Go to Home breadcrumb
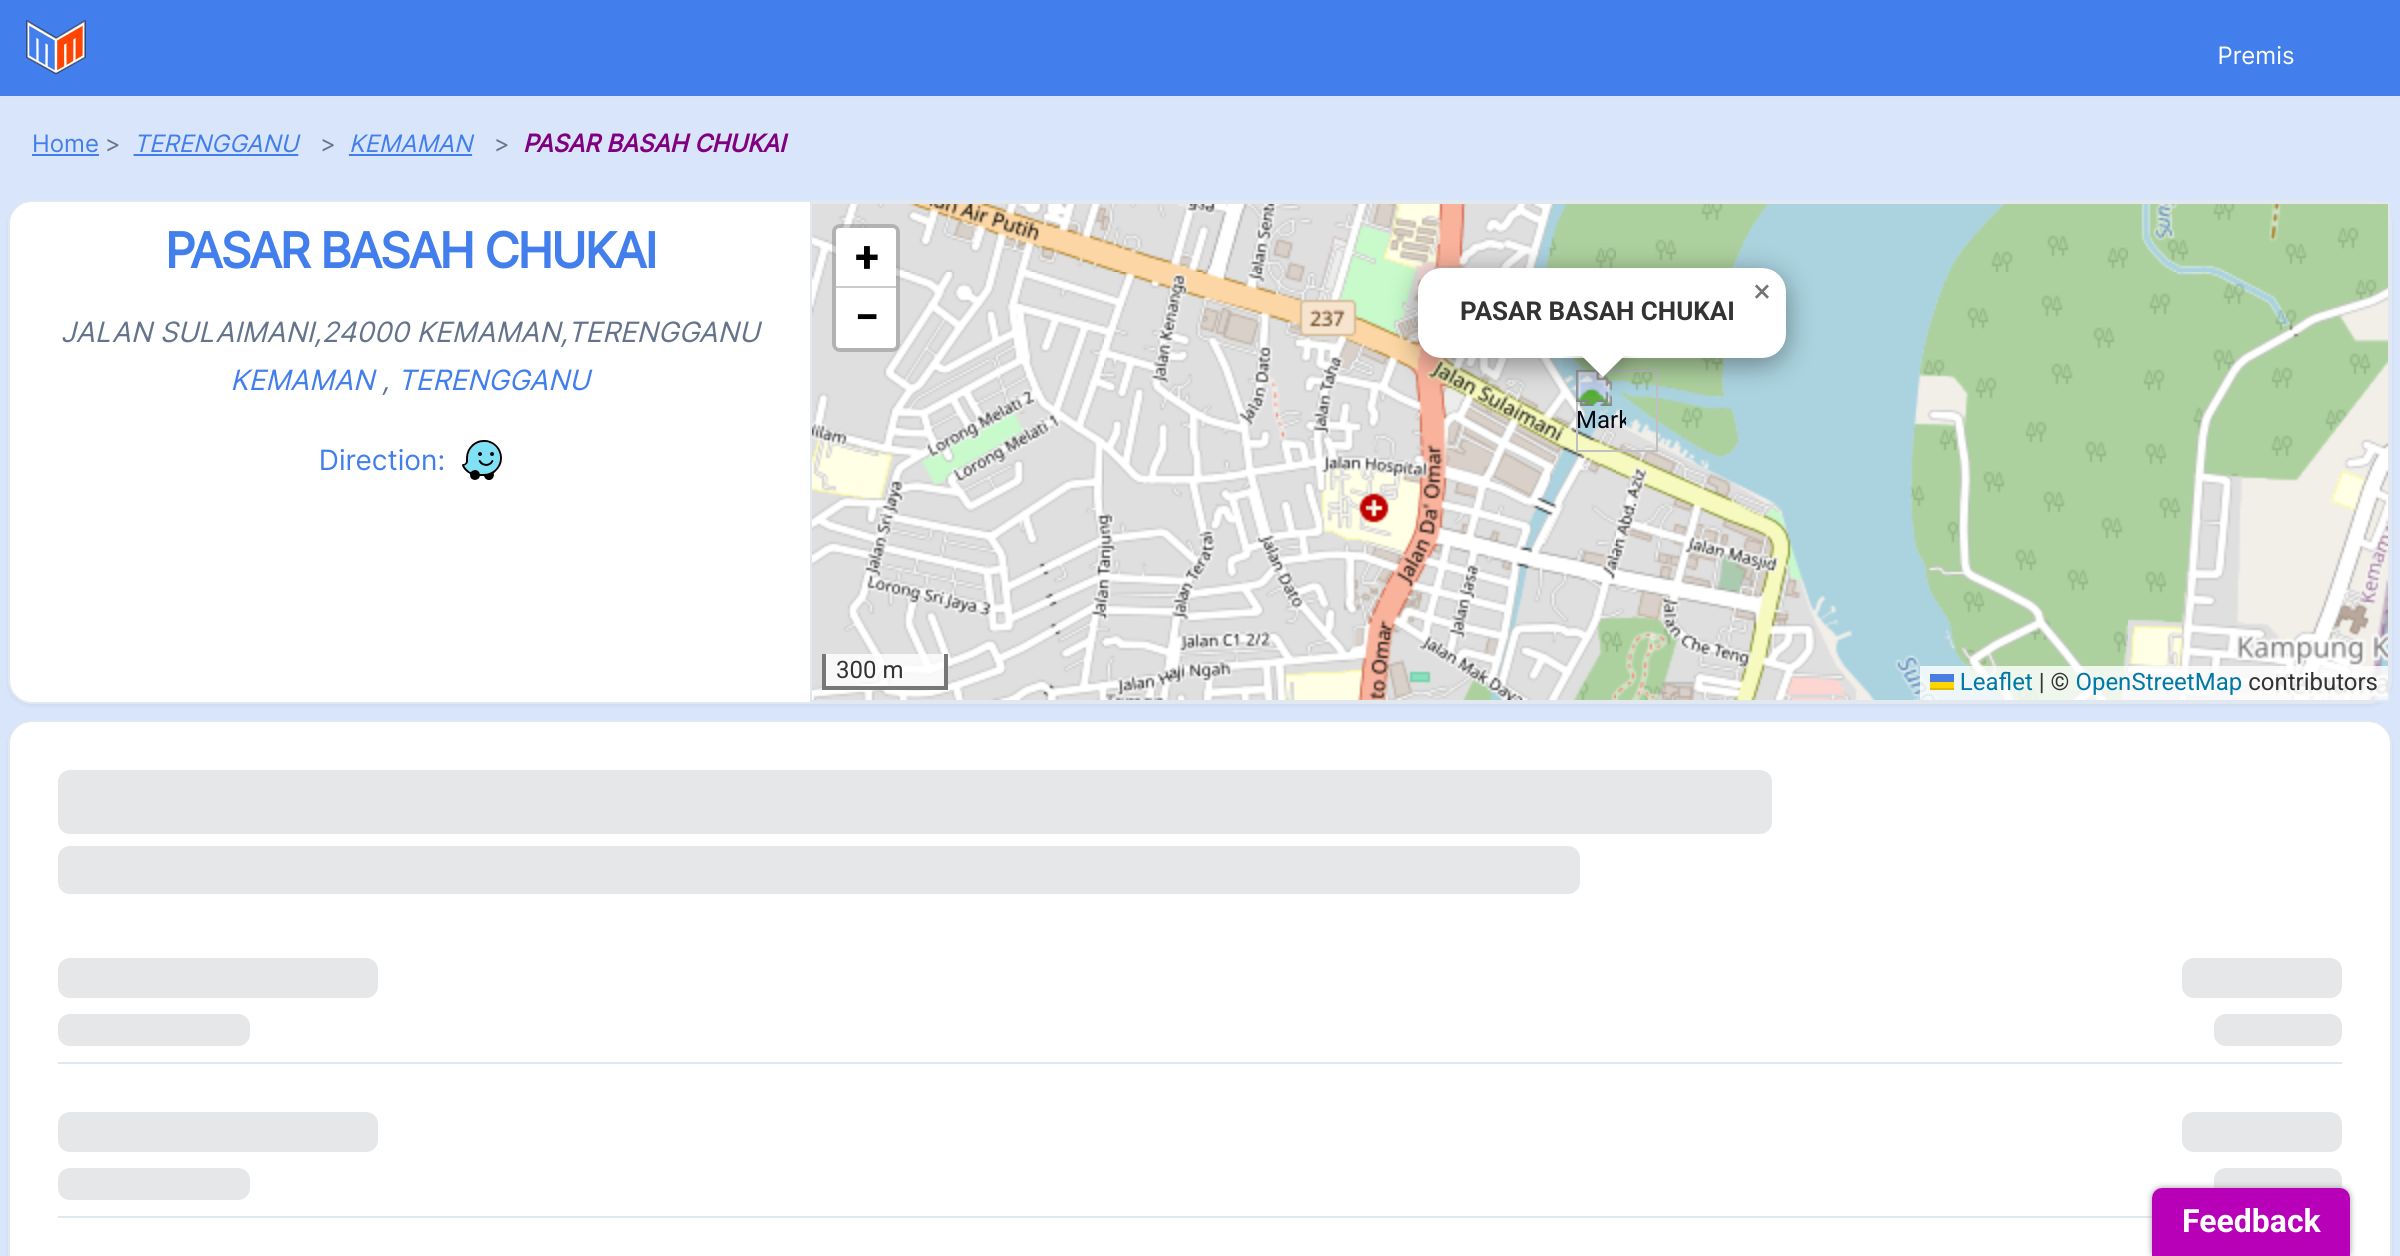The width and height of the screenshot is (2400, 1256). (65, 144)
